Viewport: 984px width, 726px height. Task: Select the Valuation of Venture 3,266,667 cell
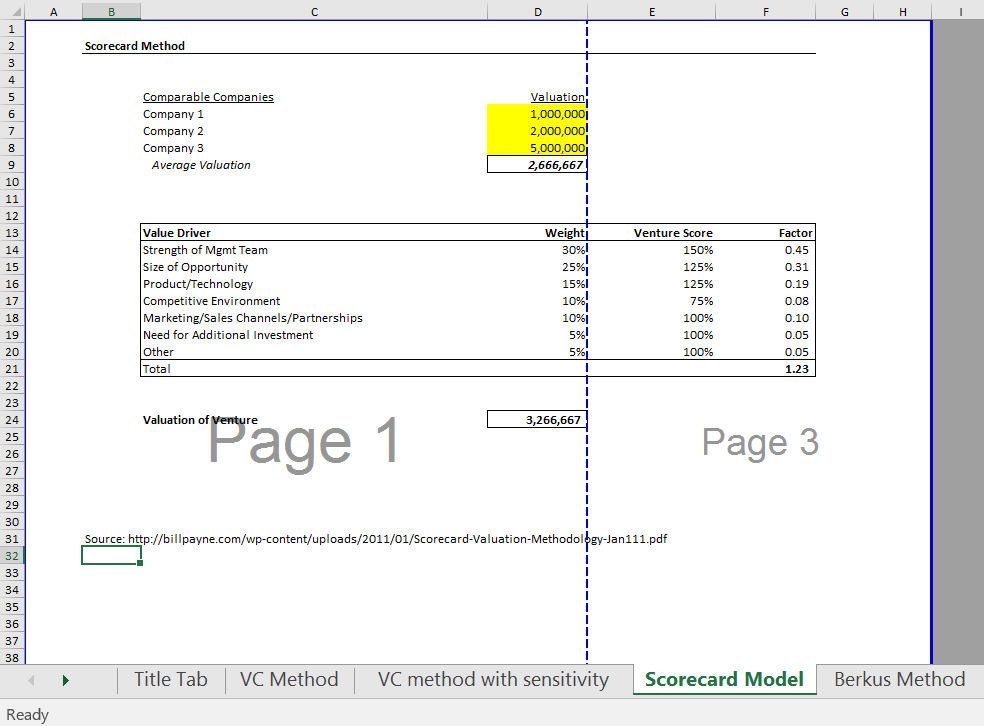click(537, 419)
